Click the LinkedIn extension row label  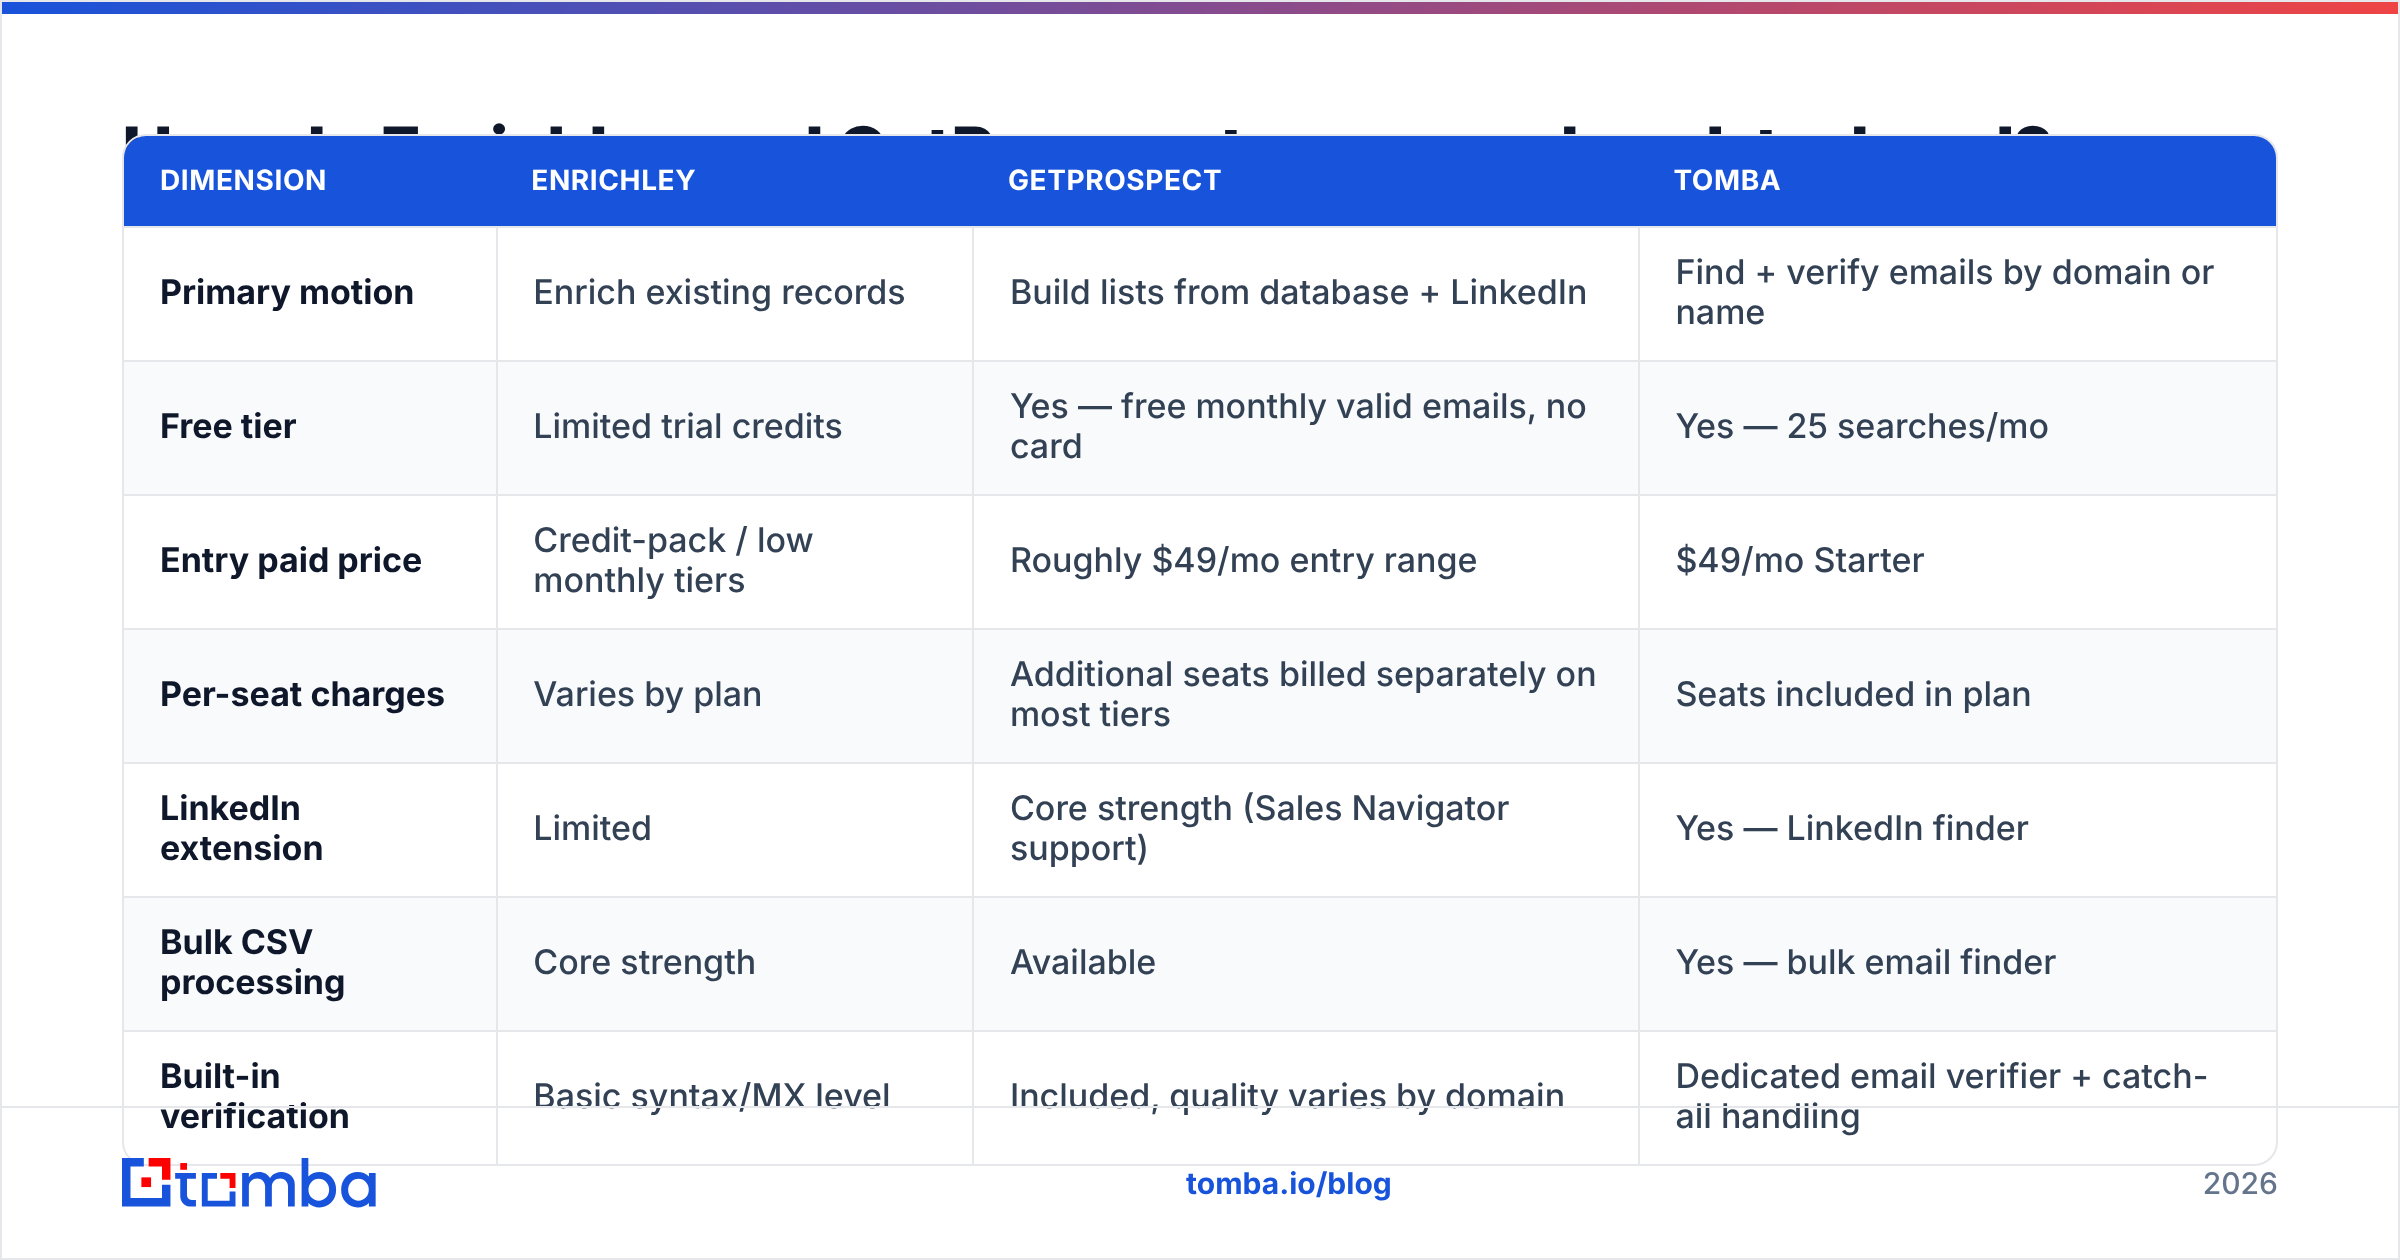[242, 828]
